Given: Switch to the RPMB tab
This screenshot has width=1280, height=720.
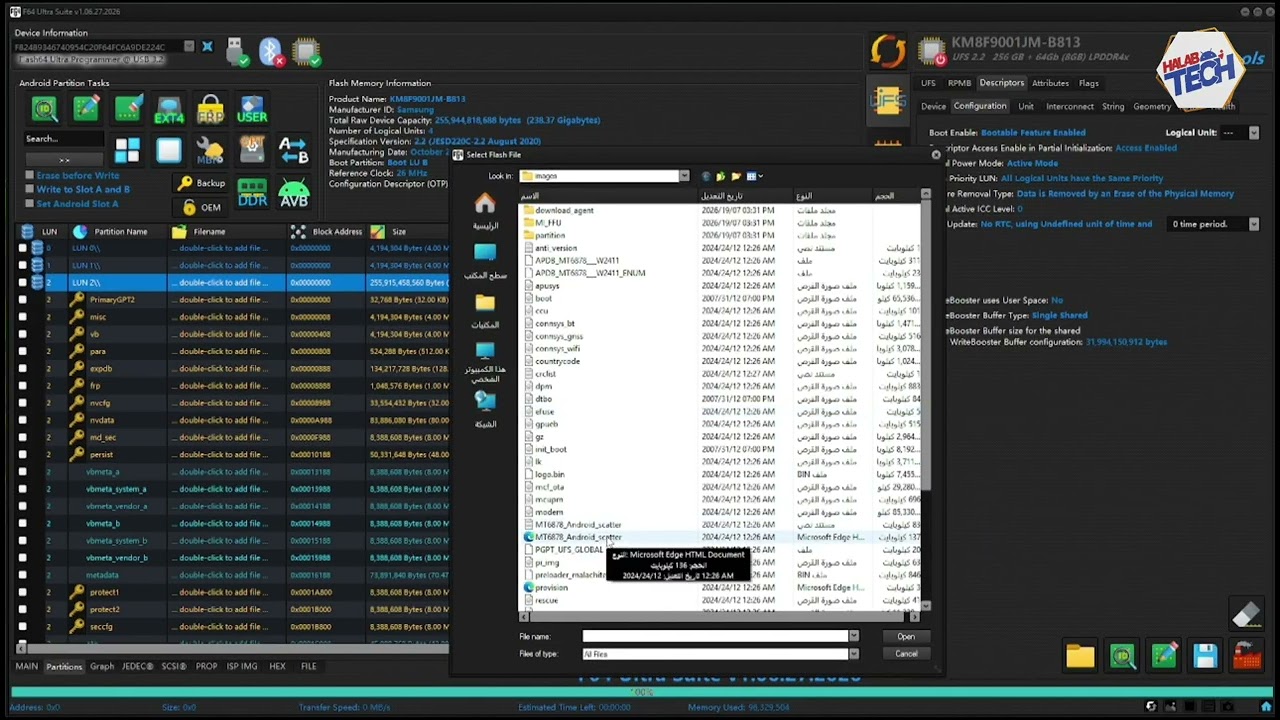Looking at the screenshot, I should tap(959, 83).
